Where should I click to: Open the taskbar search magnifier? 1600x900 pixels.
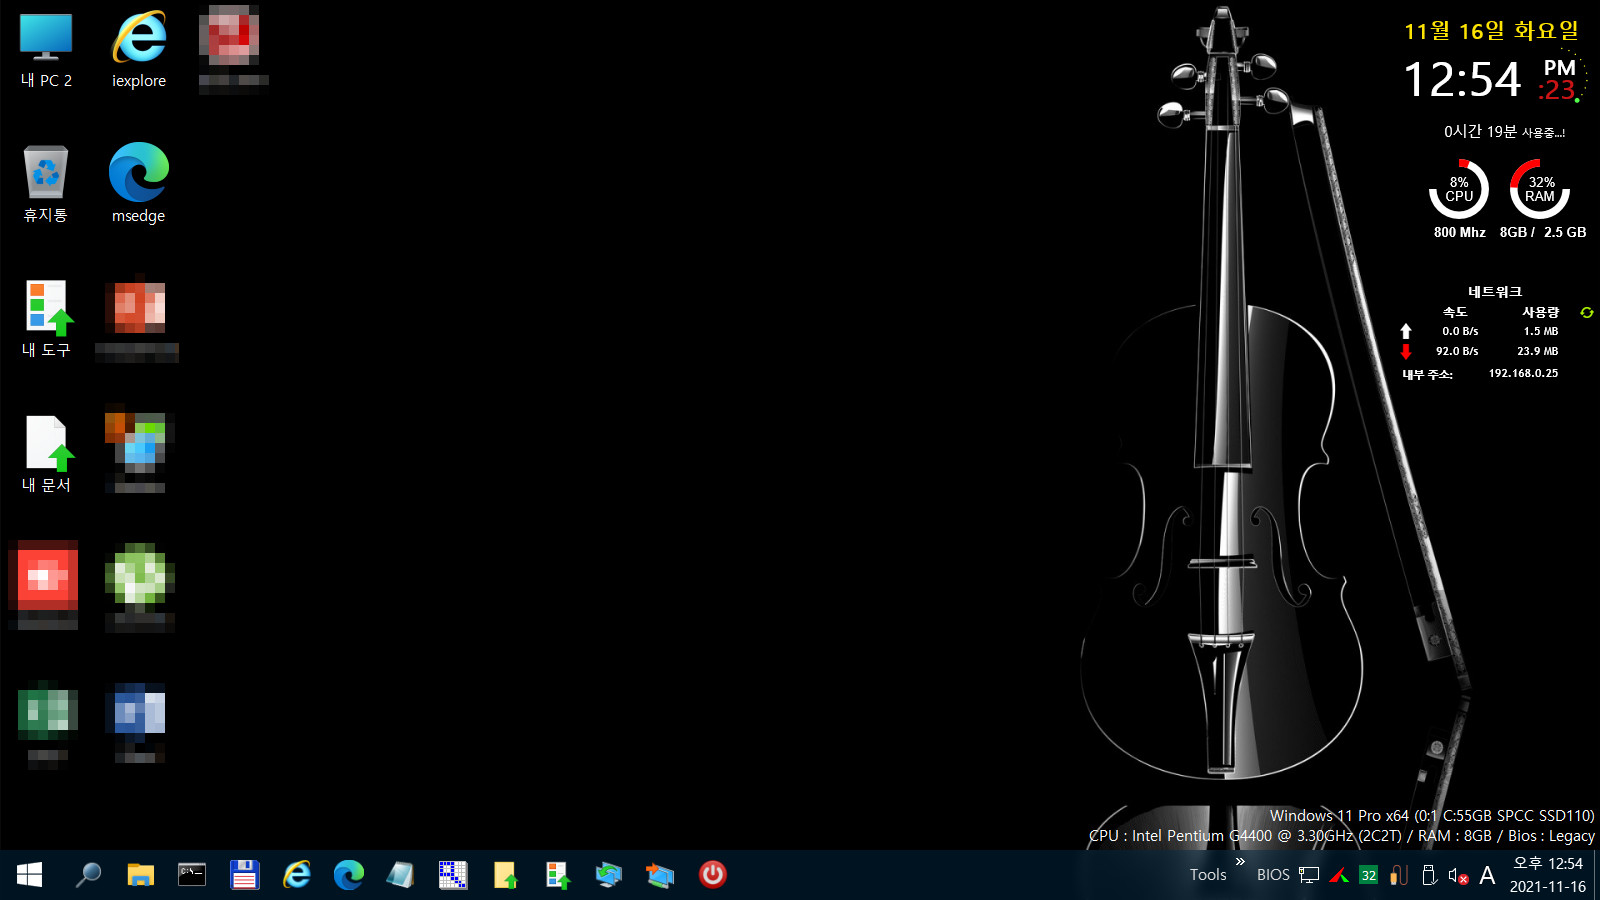pos(88,875)
